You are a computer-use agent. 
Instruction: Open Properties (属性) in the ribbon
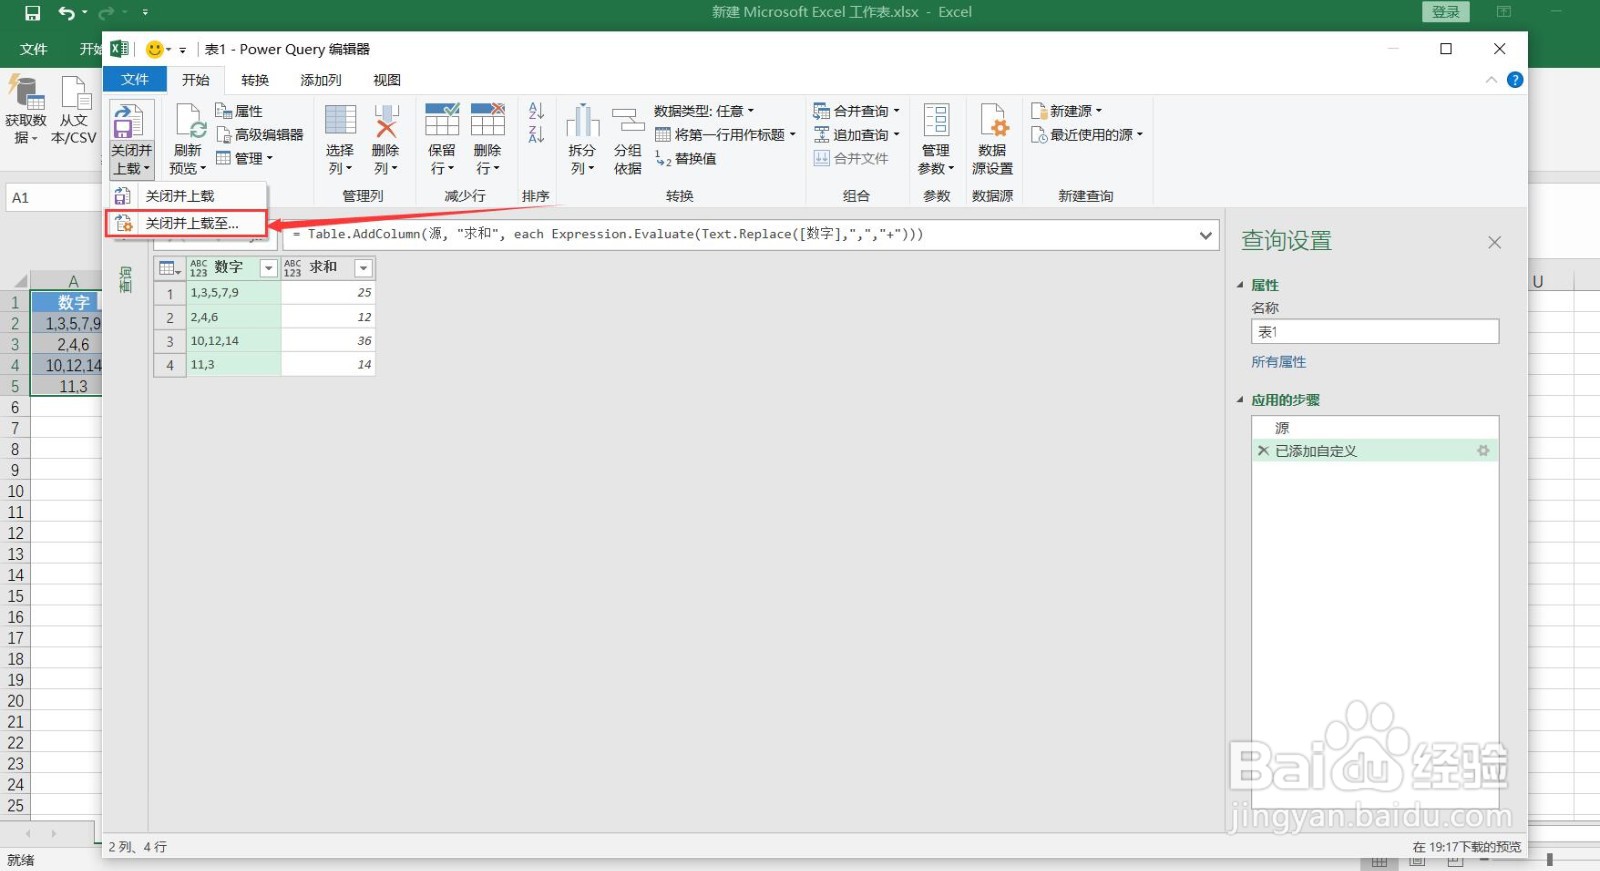tap(238, 111)
